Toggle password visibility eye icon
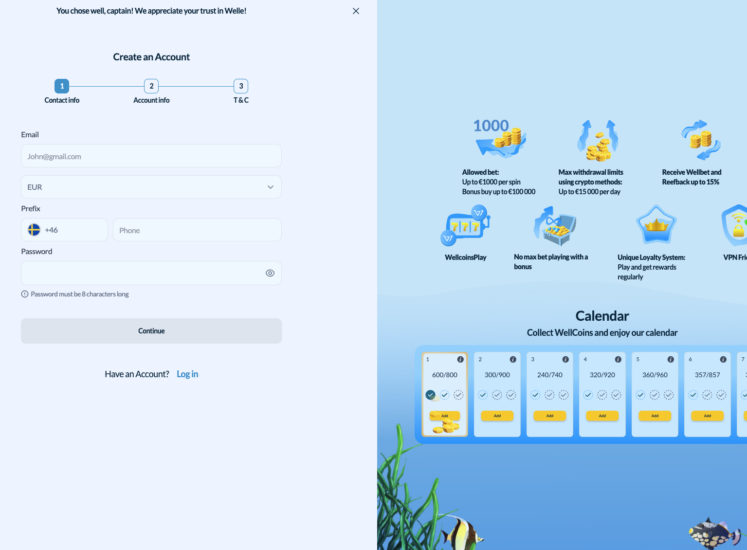 pyautogui.click(x=270, y=273)
